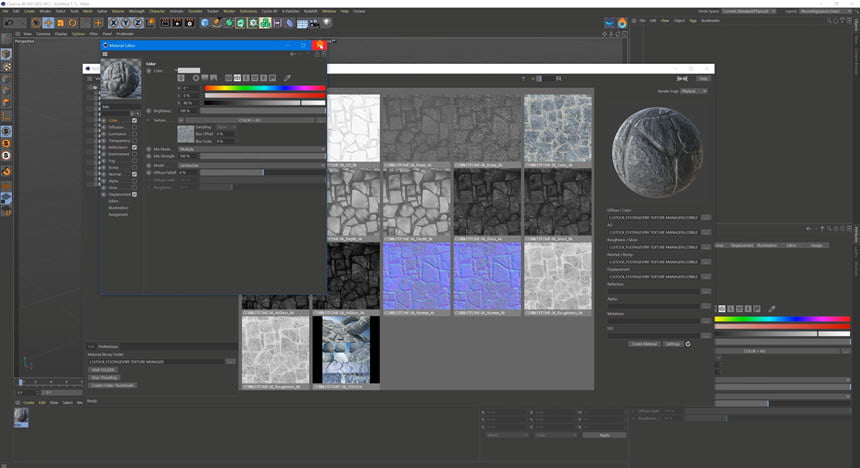The image size is (860, 468).
Task: Click the Cube primitive icon
Action: click(205, 23)
